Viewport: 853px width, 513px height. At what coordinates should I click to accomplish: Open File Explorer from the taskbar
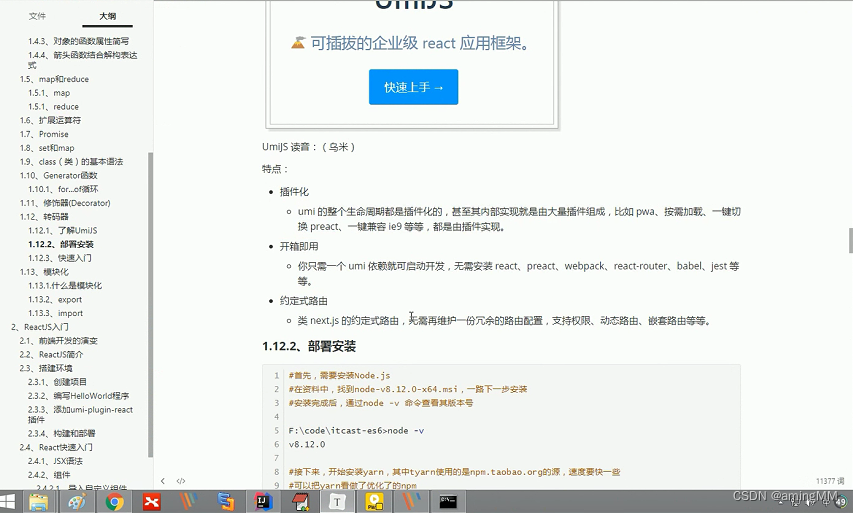click(x=39, y=502)
